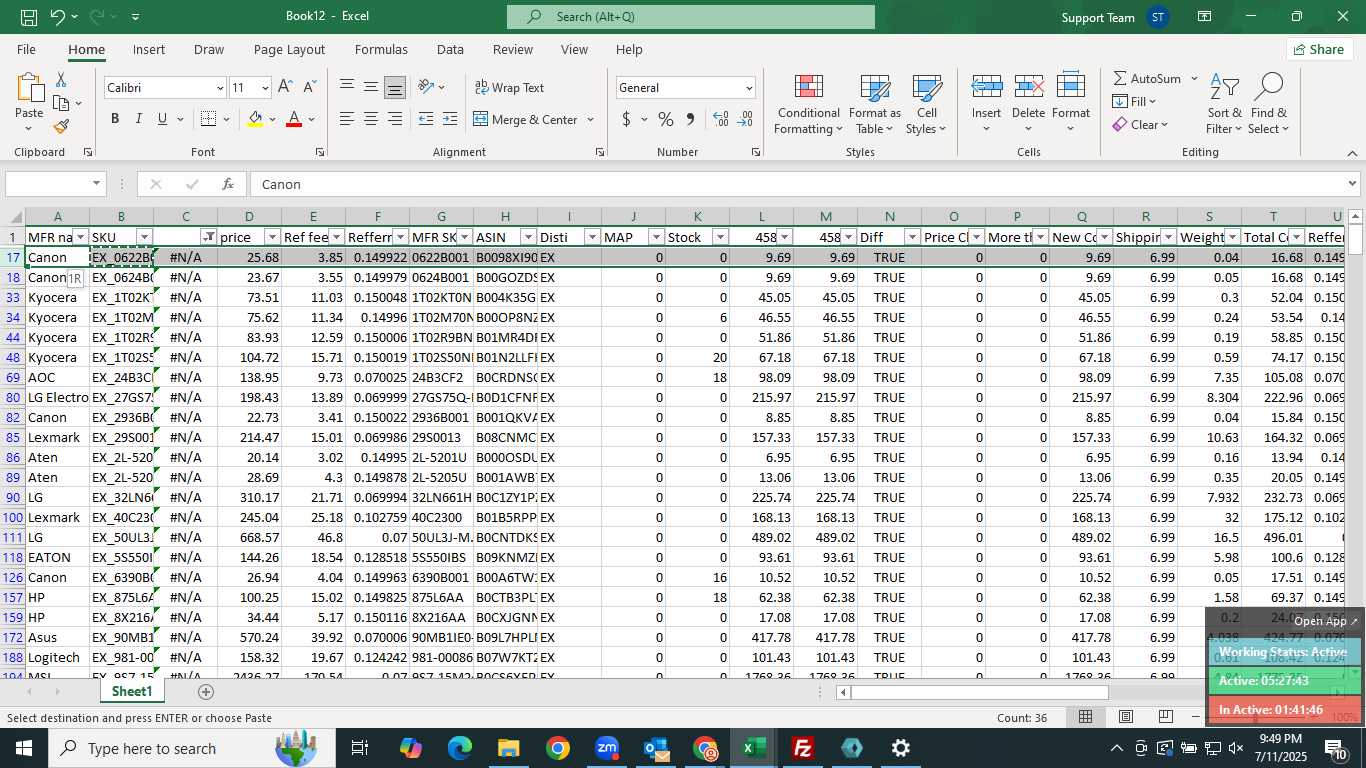Open Cell Styles gallery
Screen dimensions: 1366x768
[x=927, y=104]
